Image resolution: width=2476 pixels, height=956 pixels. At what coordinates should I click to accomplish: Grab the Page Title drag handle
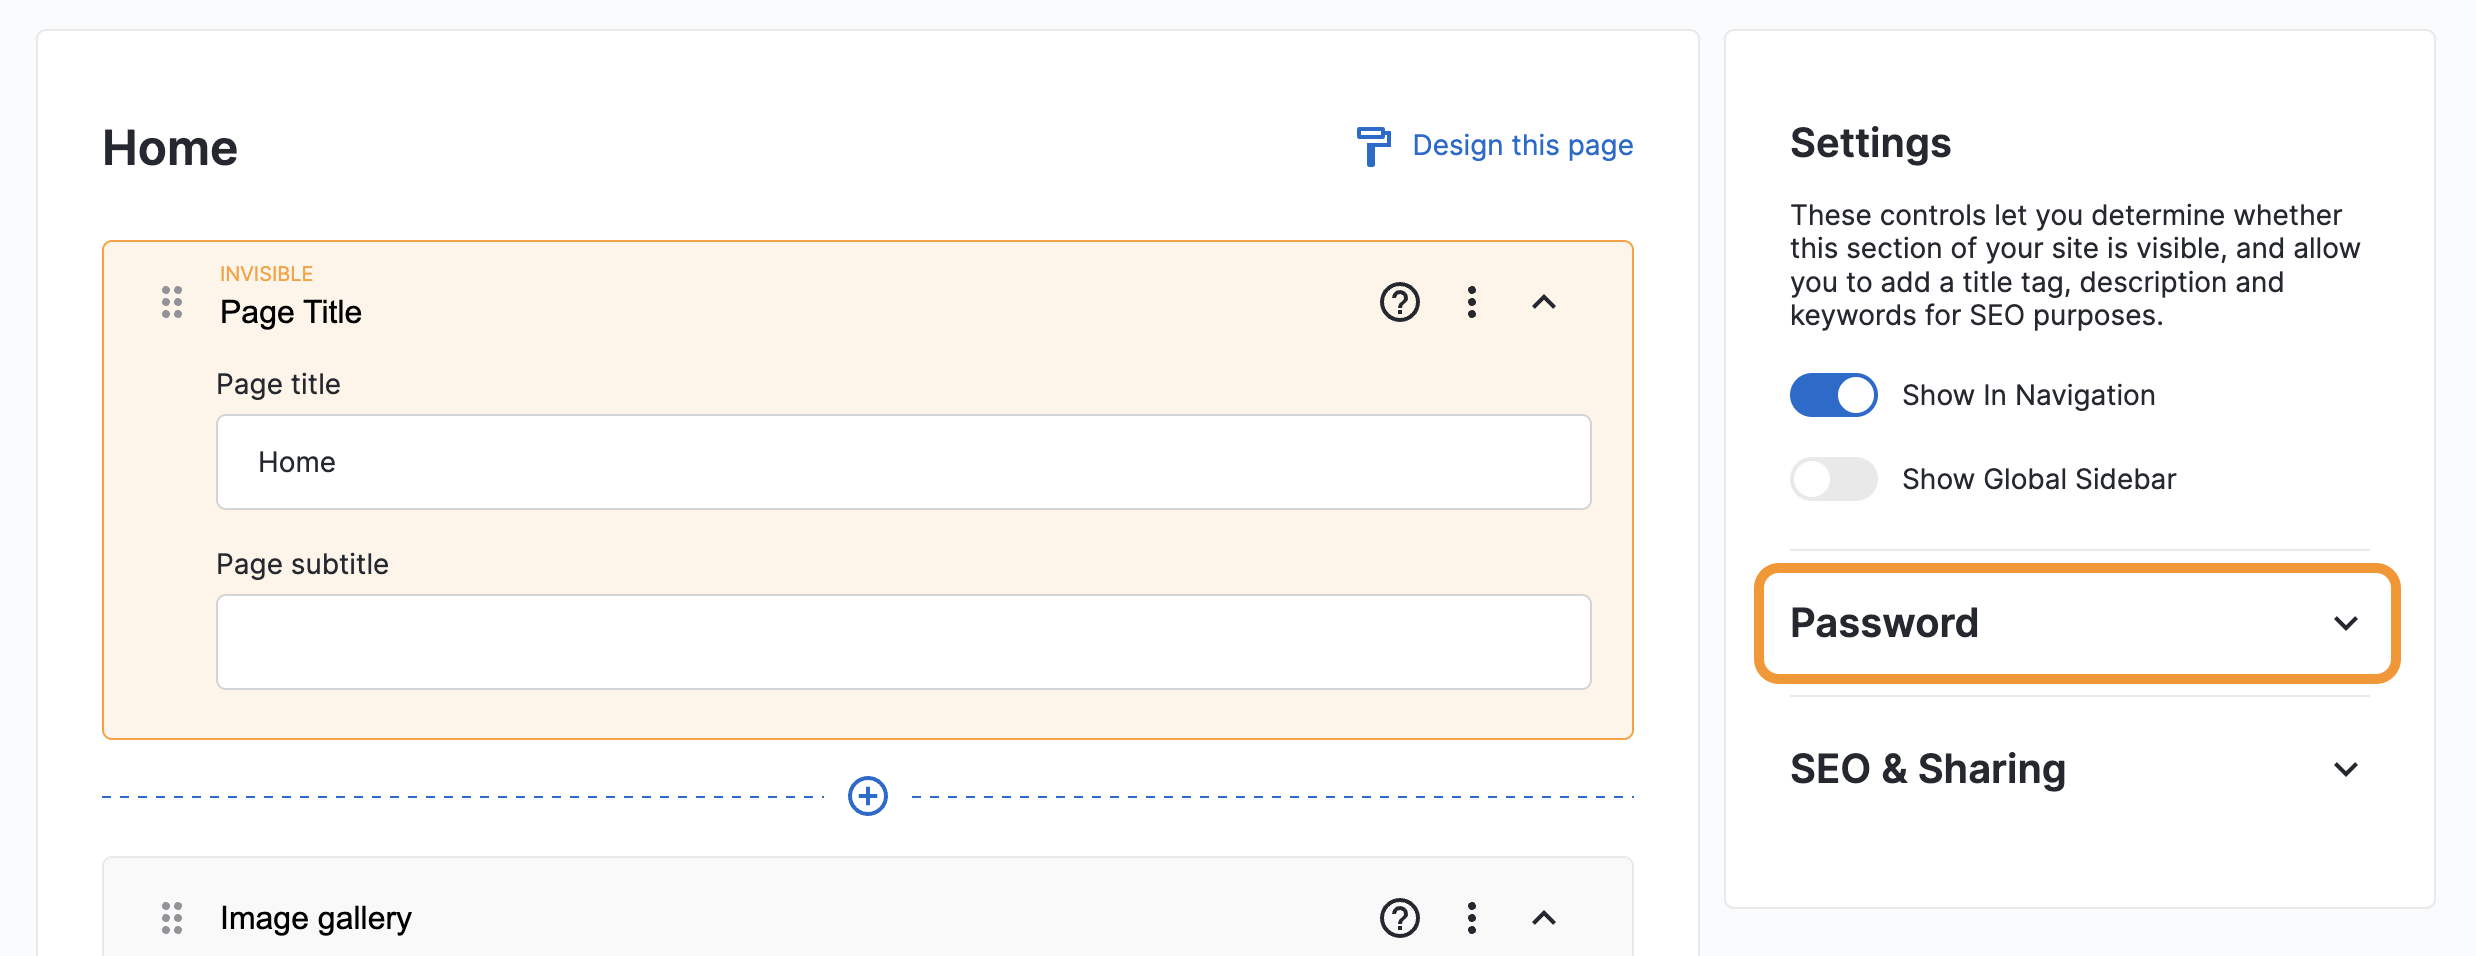coord(172,302)
